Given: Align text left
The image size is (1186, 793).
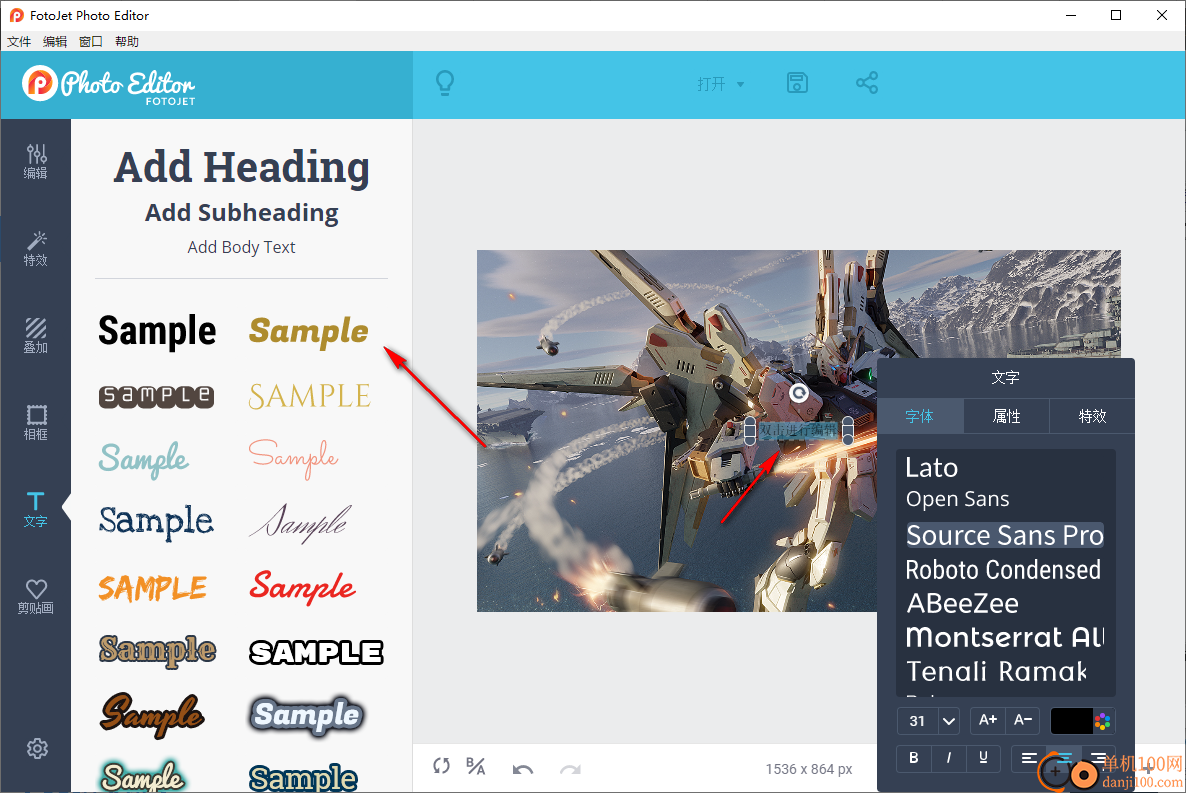Looking at the screenshot, I should point(1029,758).
